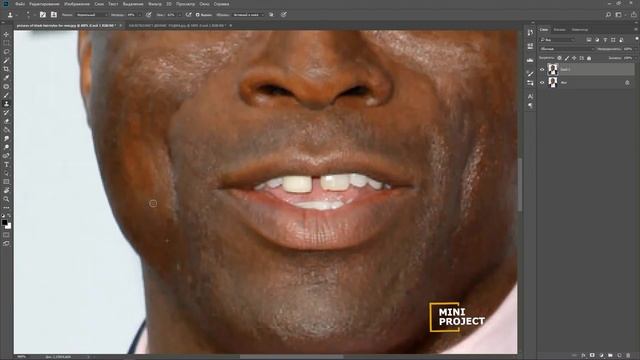Select the Spot Healing Brush tool

coord(6,87)
